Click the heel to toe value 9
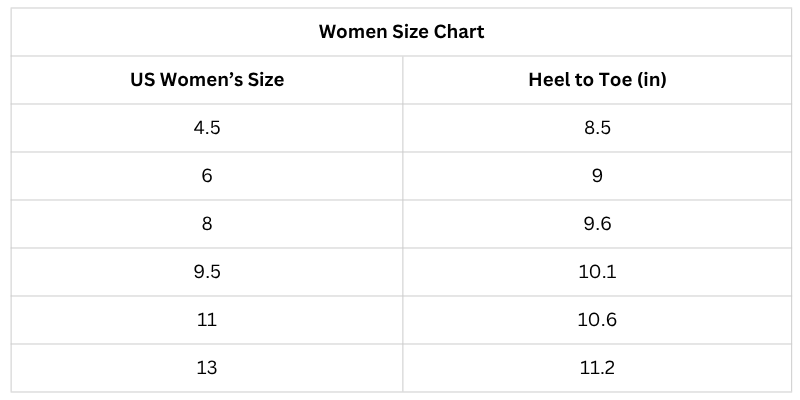 [x=597, y=176]
